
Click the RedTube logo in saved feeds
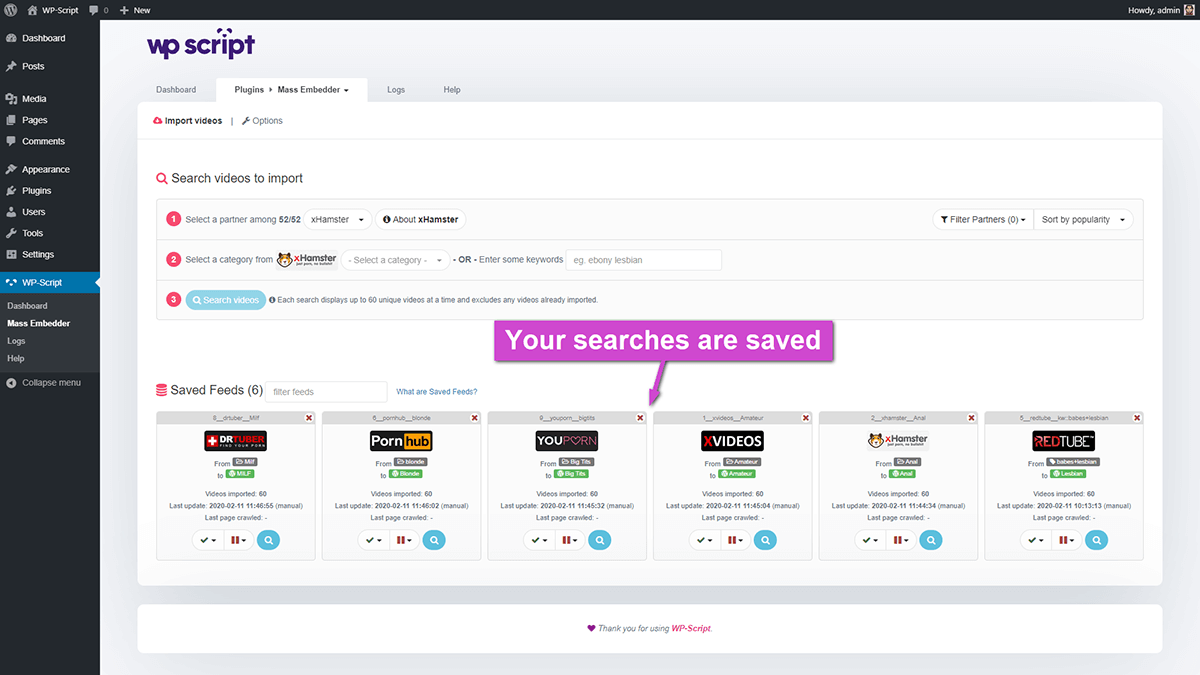point(1064,441)
